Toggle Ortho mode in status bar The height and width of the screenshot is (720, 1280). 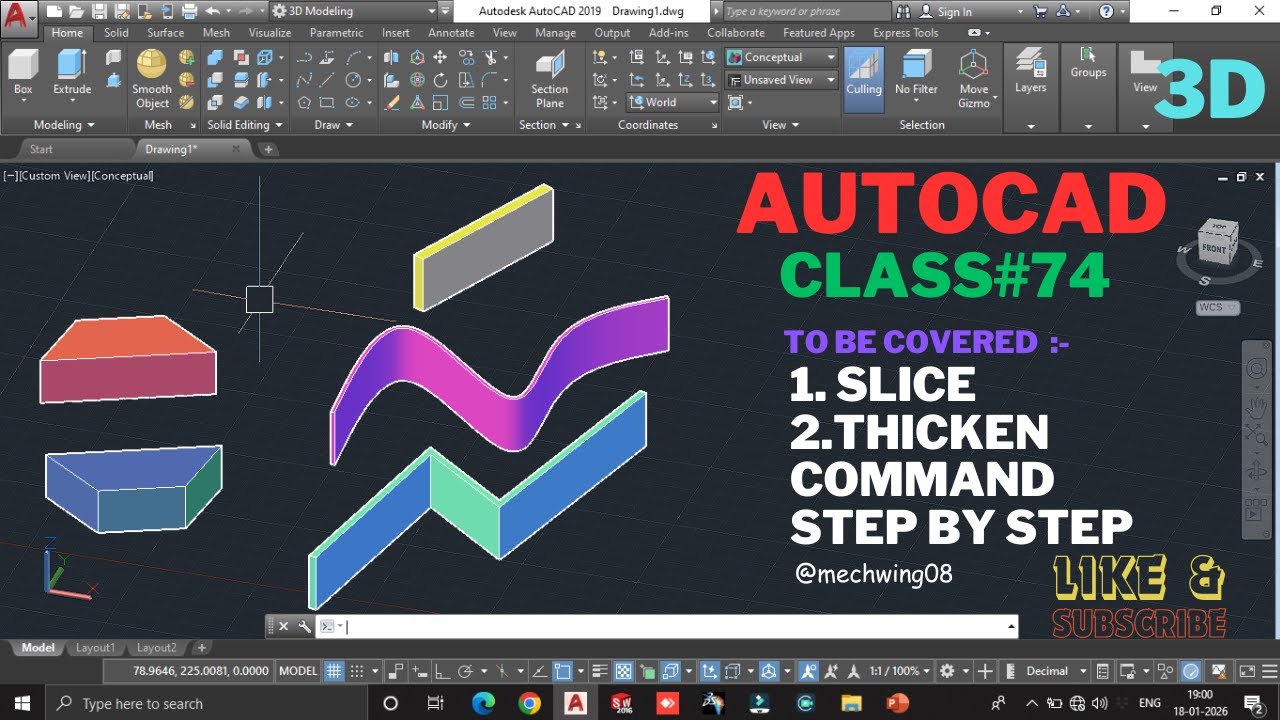point(442,671)
